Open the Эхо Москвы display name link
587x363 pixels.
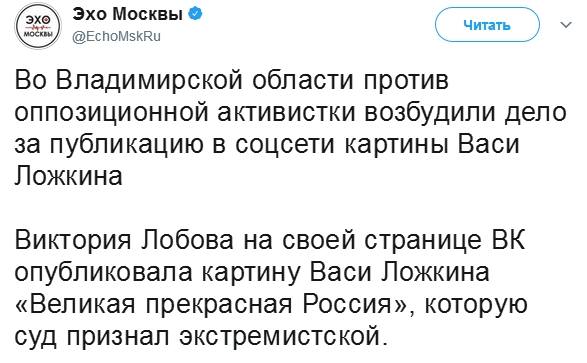128,14
